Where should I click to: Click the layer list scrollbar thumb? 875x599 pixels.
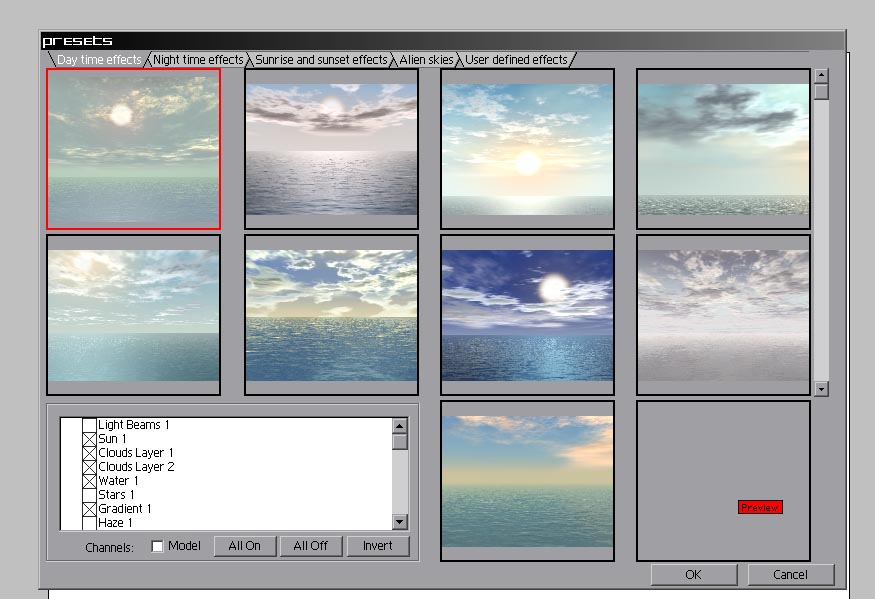[400, 442]
